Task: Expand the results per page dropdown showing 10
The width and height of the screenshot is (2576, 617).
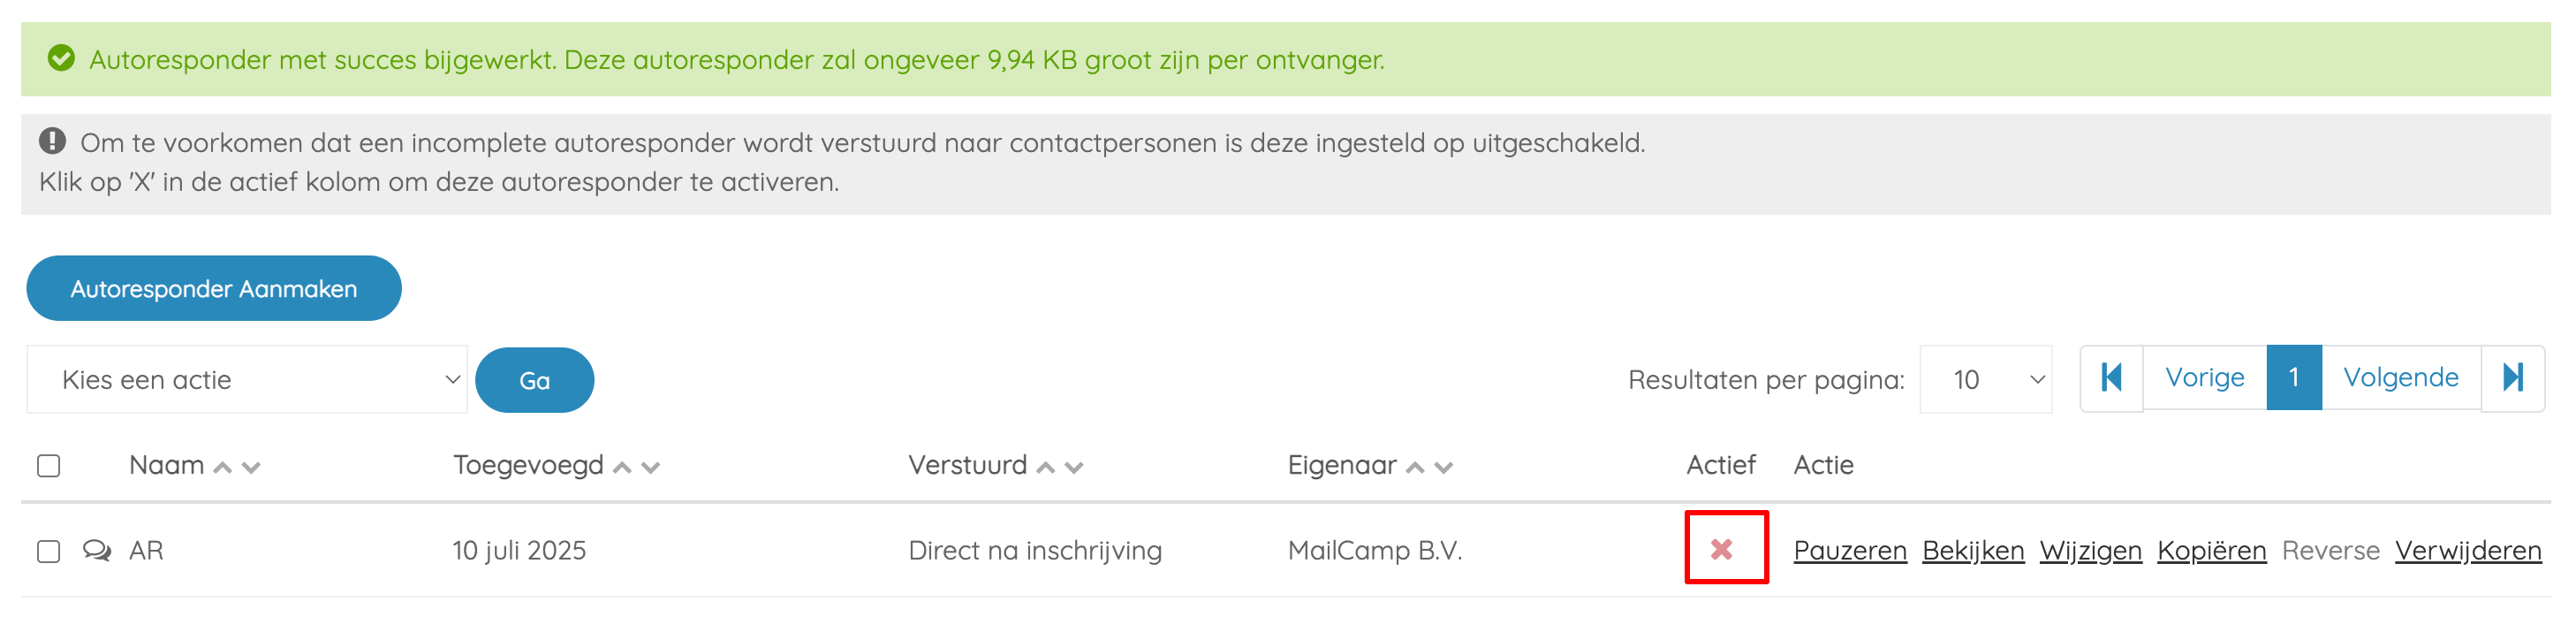Action: [x=1986, y=379]
